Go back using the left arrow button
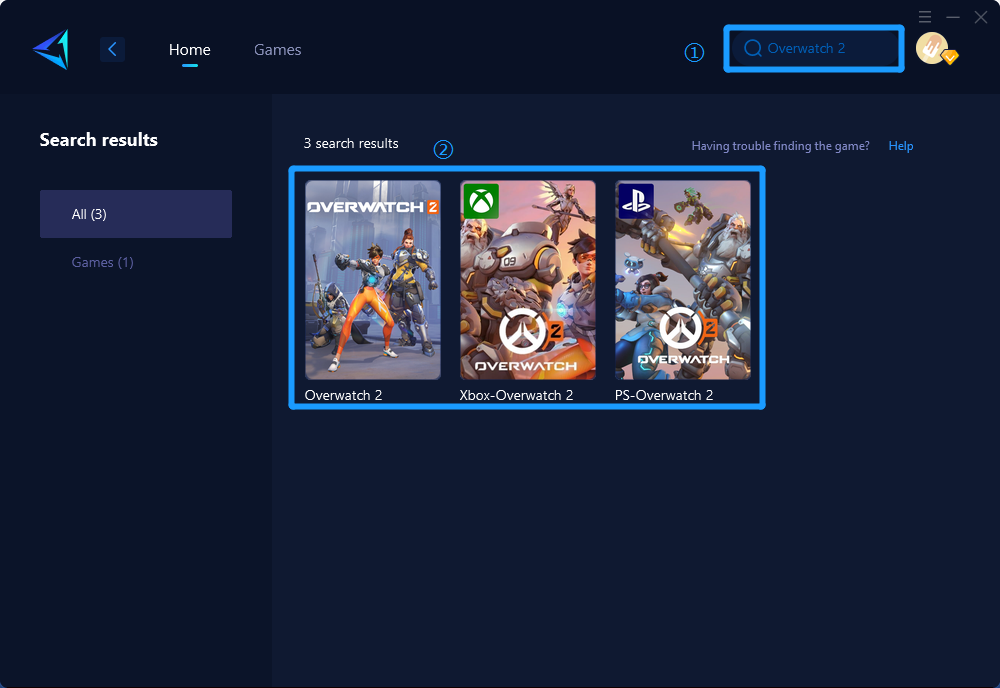The height and width of the screenshot is (688, 1000). [x=112, y=49]
